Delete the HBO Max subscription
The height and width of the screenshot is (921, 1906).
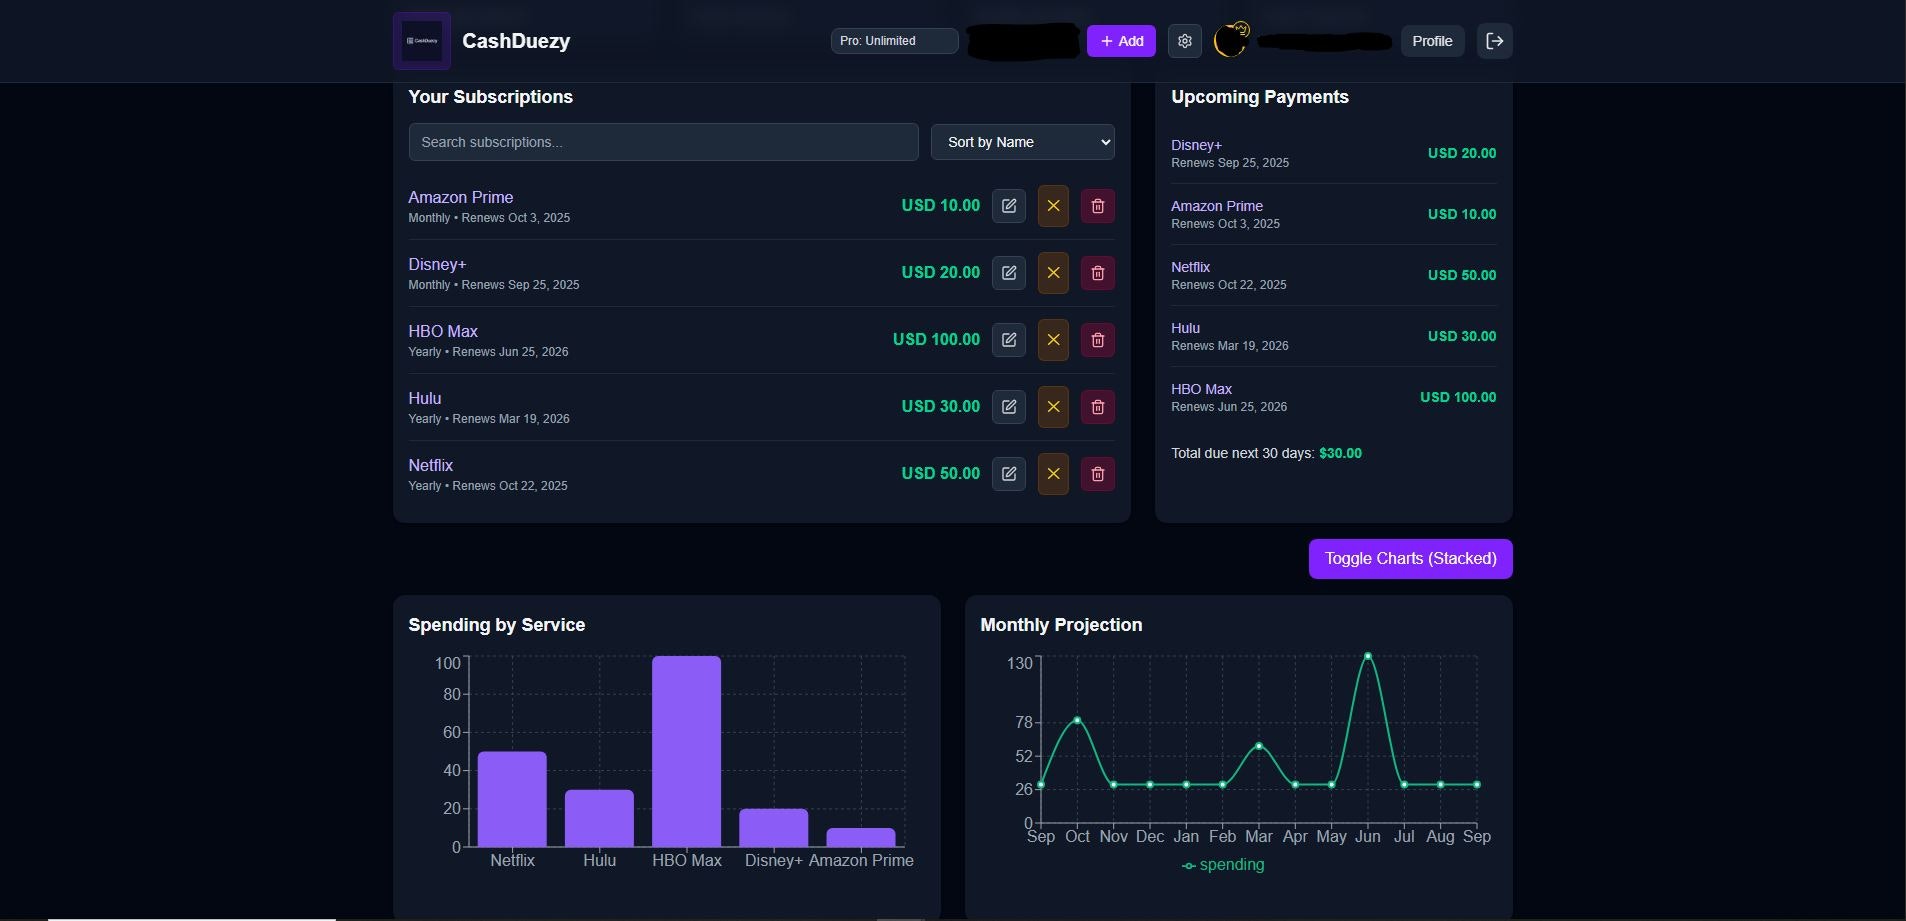coord(1098,340)
